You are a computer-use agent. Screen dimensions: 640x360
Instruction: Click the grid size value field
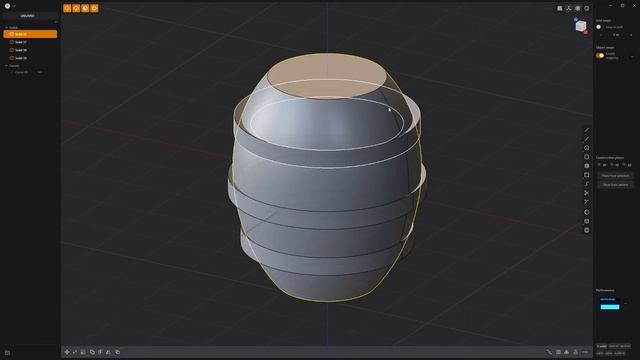[616, 35]
